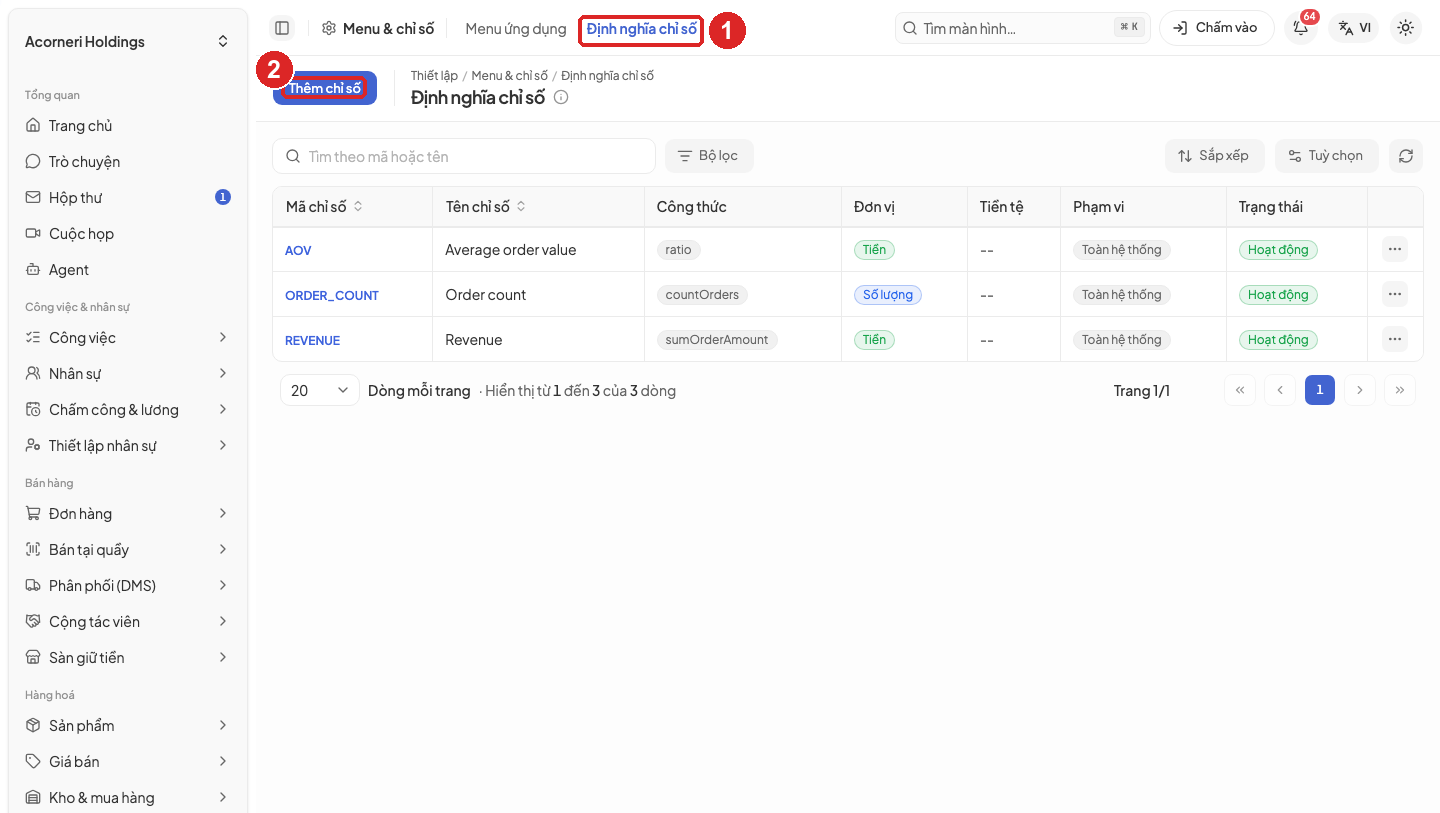Open the AOV metric link
Image resolution: width=1440 pixels, height=813 pixels.
298,250
